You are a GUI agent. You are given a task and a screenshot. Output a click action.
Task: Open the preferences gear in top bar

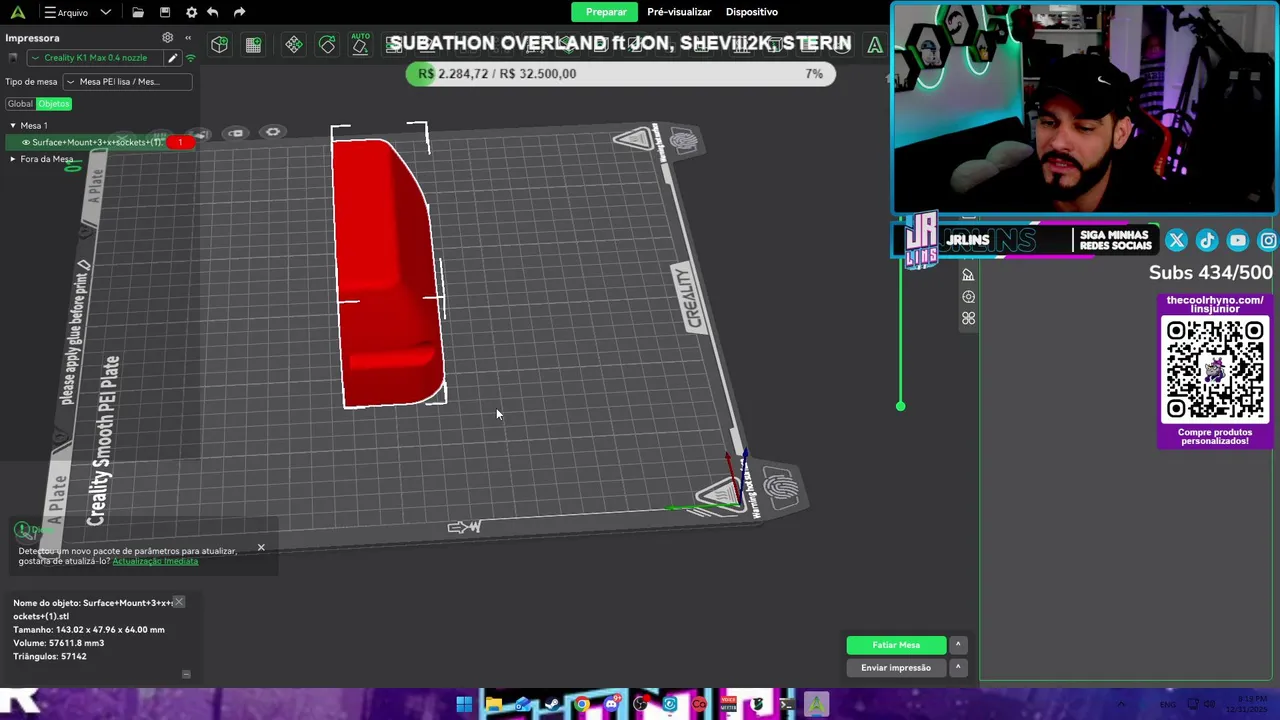[x=191, y=12]
